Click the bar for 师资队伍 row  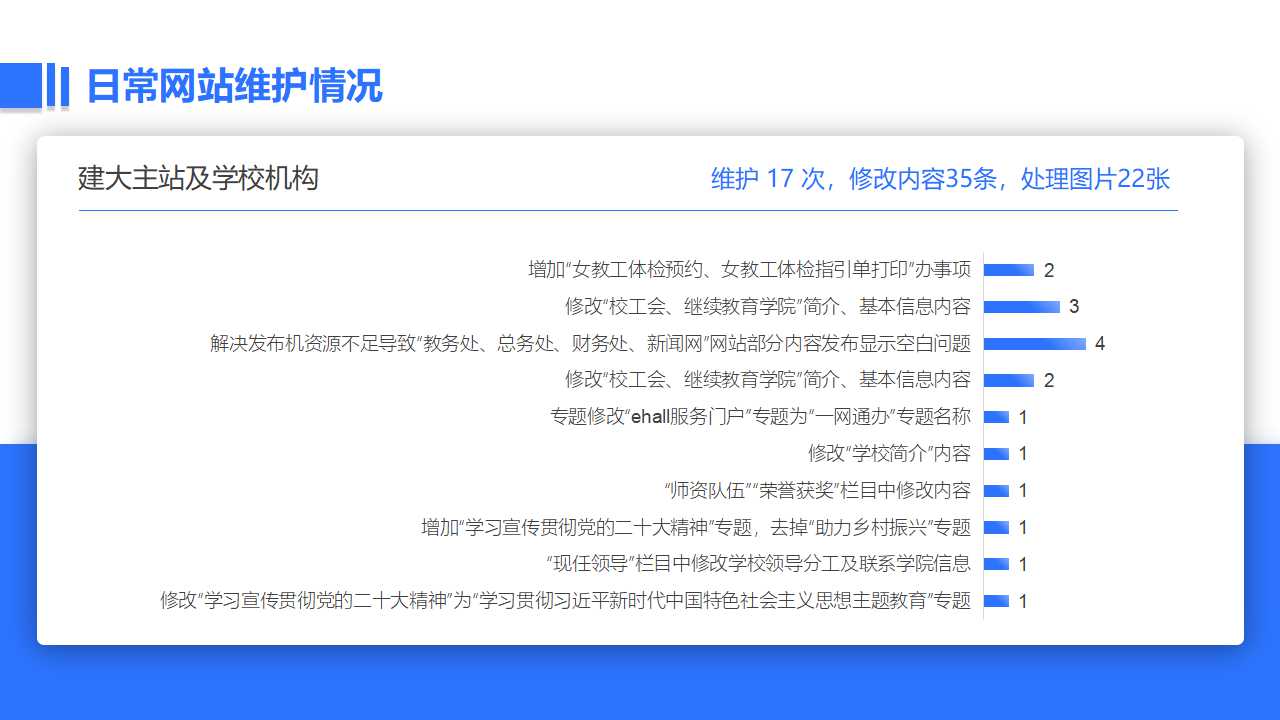(x=996, y=491)
